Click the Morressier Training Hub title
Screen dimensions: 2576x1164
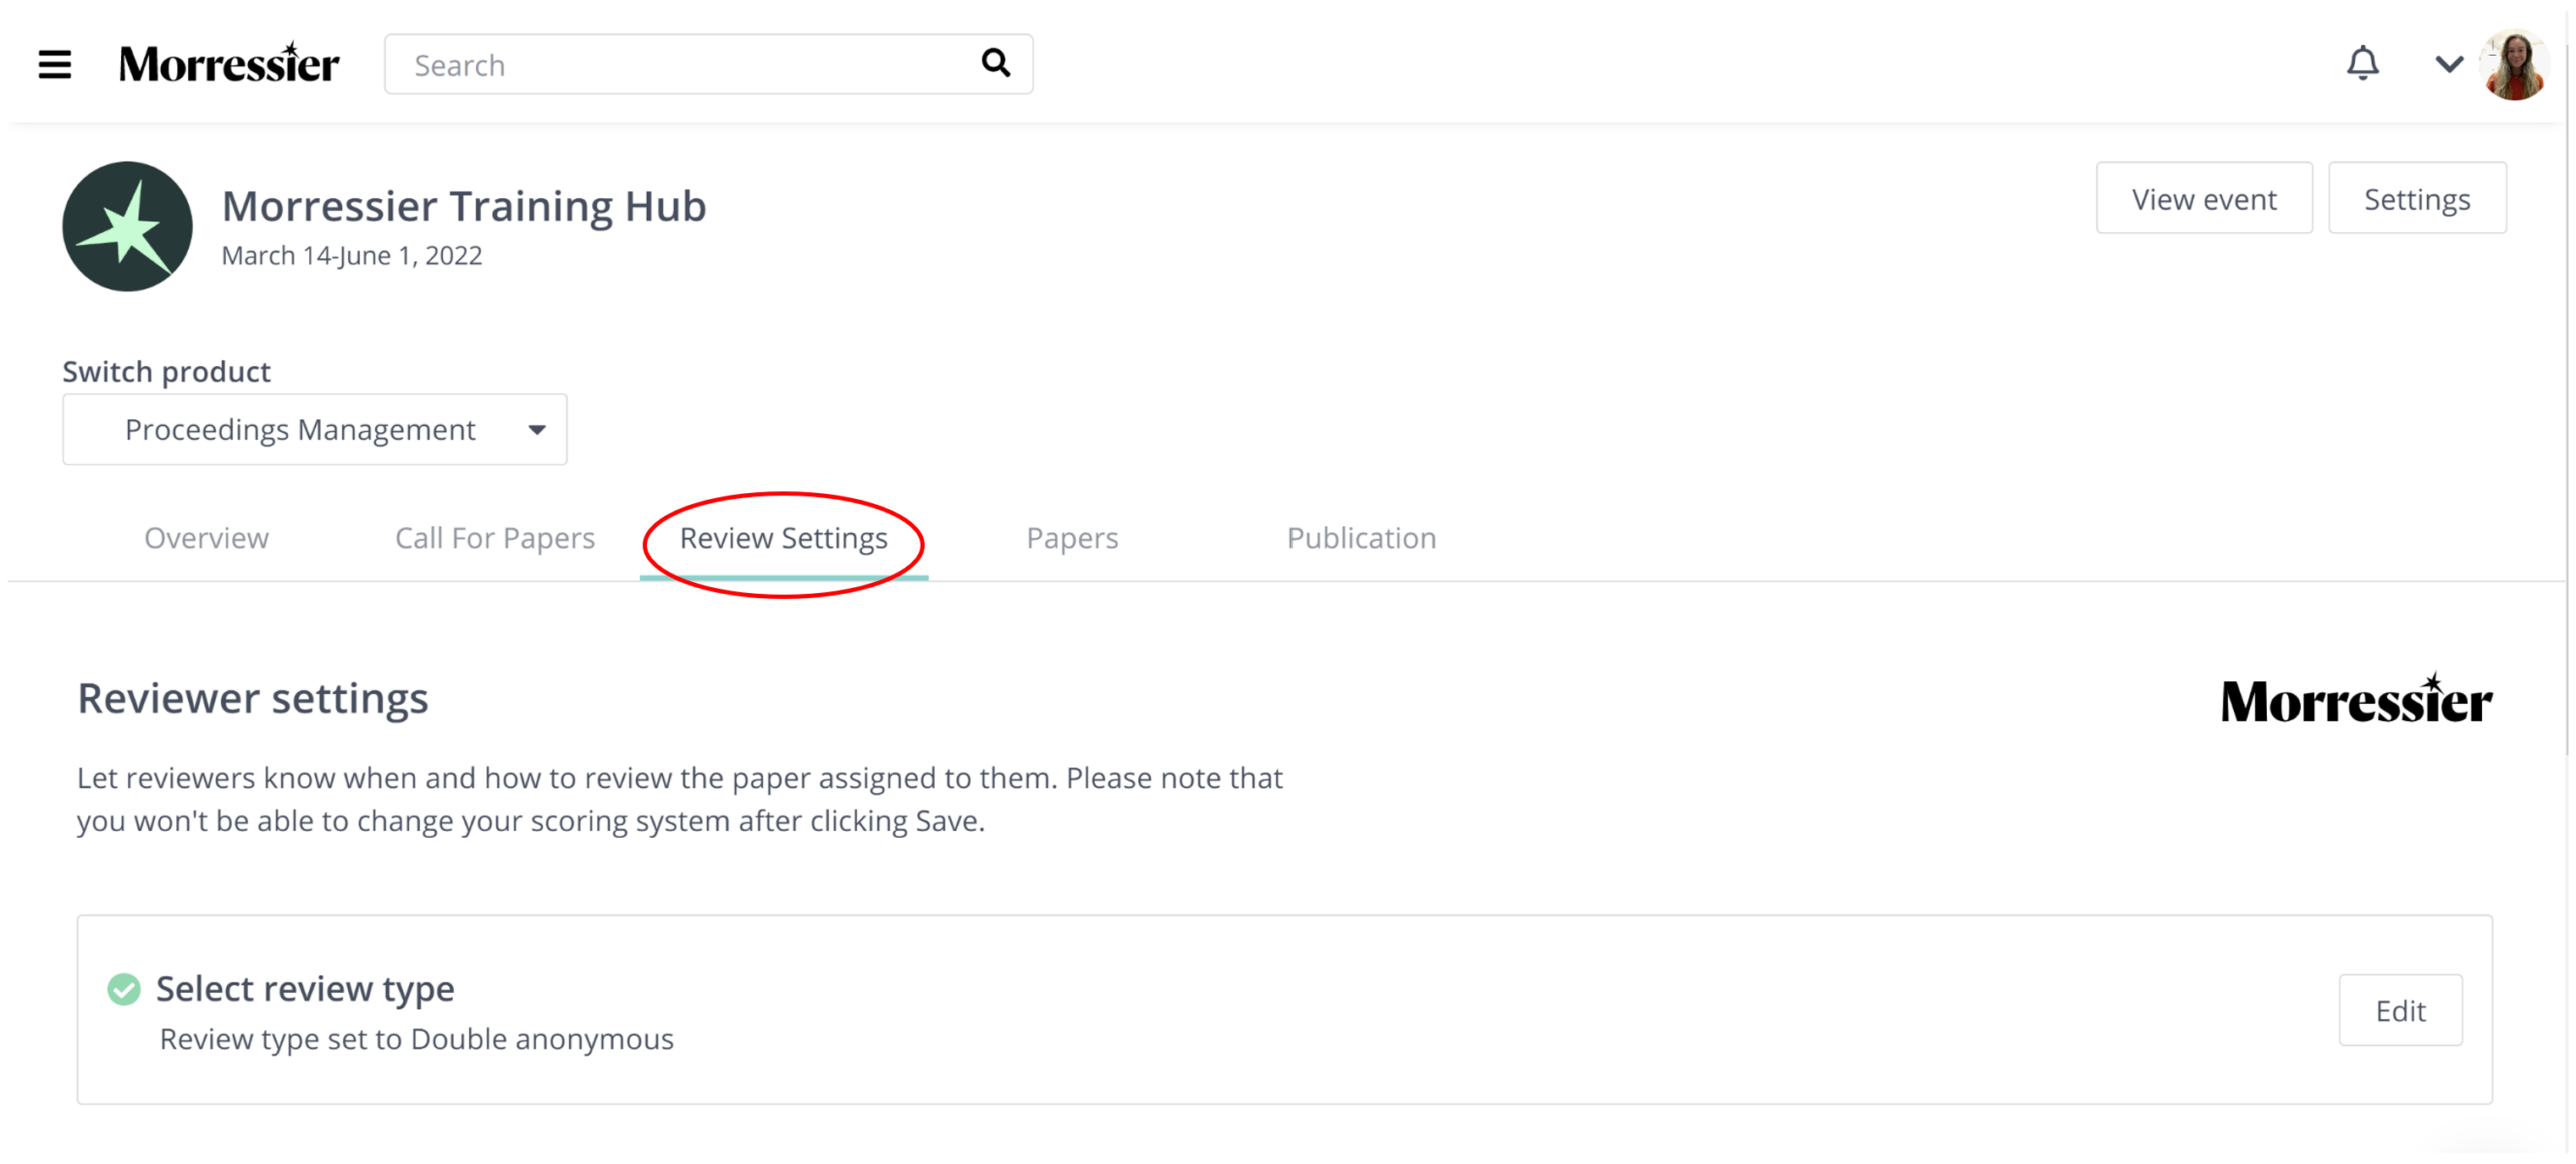[464, 206]
